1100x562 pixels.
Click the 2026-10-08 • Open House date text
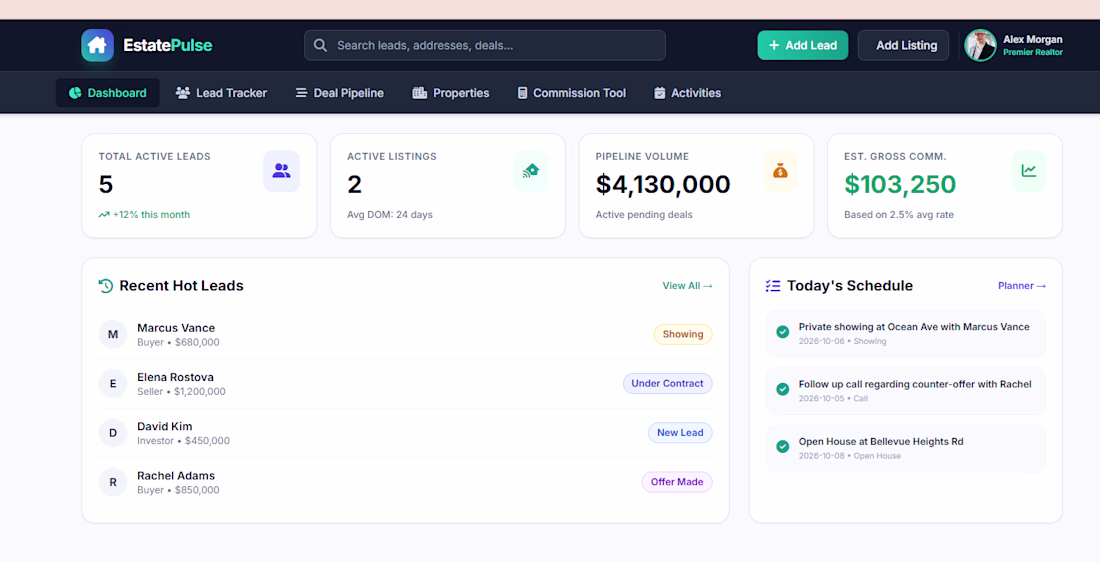click(850, 456)
